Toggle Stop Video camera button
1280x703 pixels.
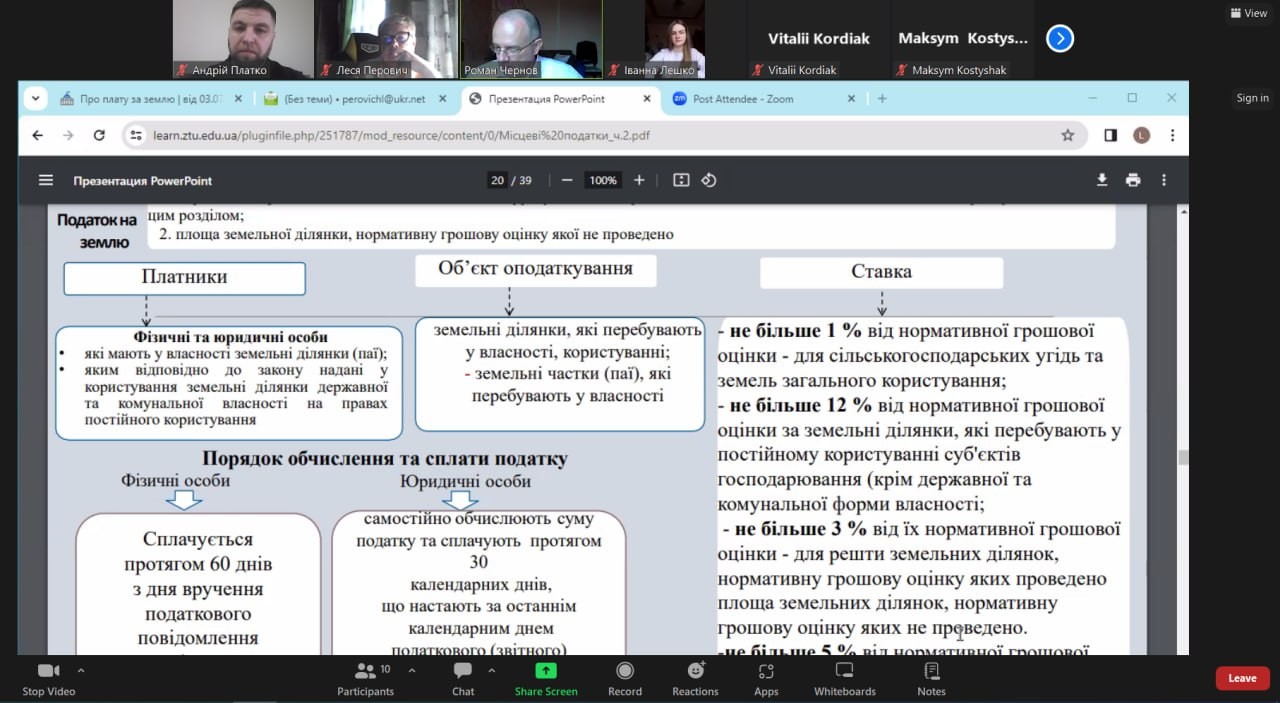48,677
